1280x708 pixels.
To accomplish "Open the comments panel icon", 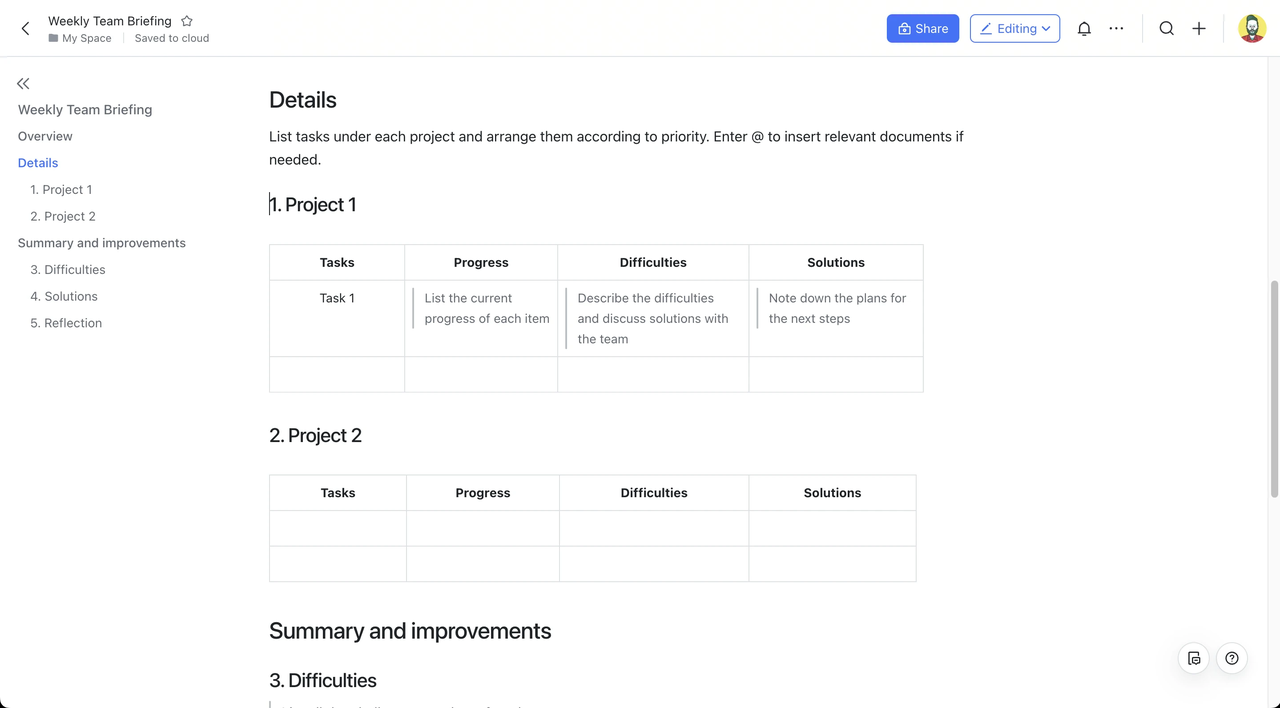I will 1194,658.
